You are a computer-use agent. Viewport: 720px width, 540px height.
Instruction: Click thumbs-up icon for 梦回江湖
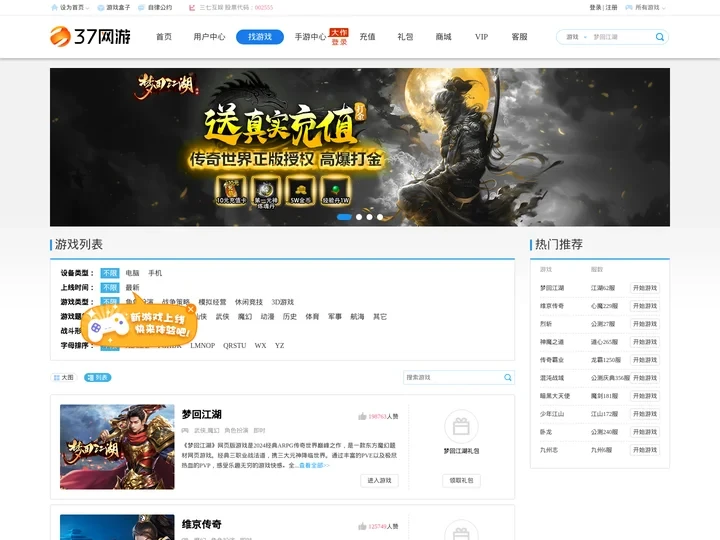(362, 416)
